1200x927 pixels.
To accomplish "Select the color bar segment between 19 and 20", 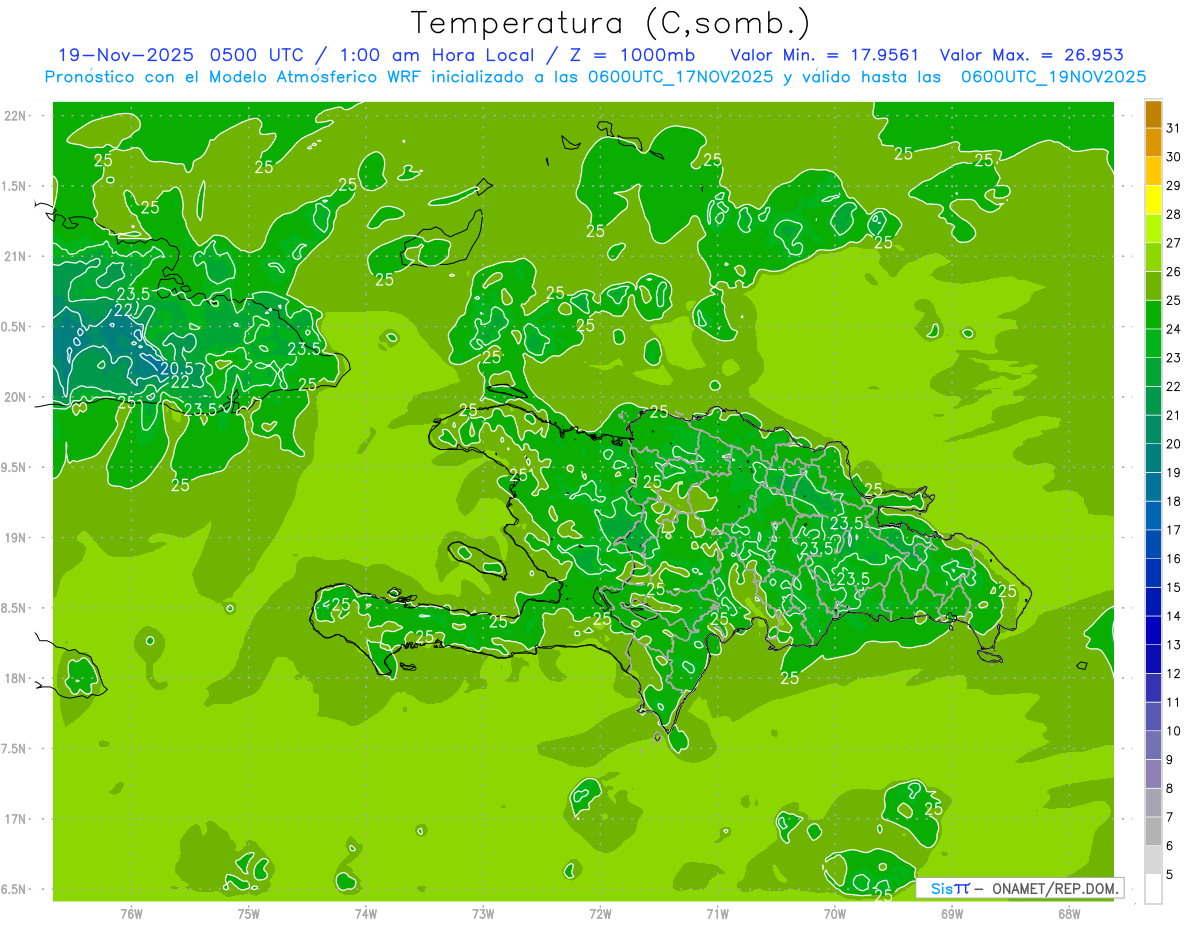I will coord(1153,458).
